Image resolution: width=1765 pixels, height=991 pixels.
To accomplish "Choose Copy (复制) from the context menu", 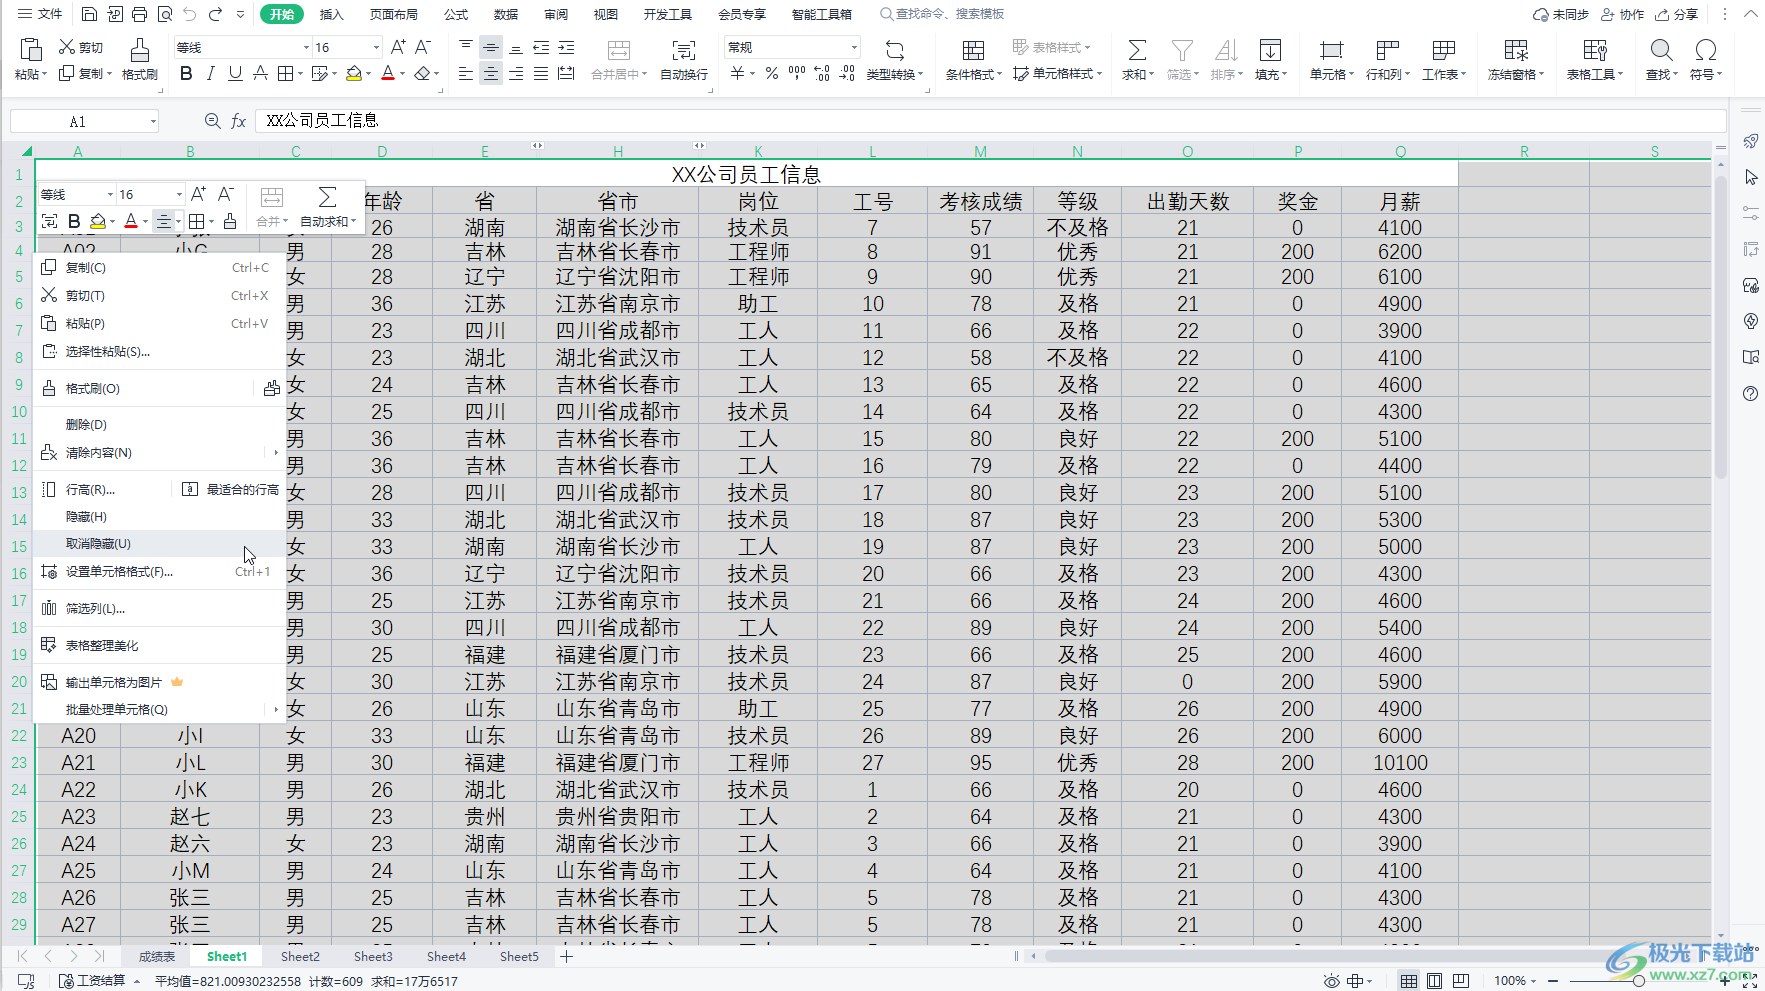I will coord(159,268).
